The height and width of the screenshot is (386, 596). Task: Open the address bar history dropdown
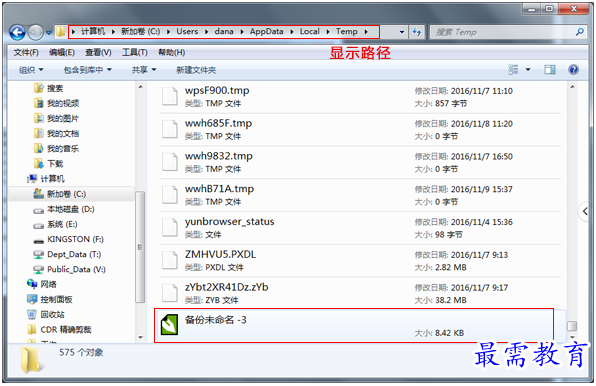[x=402, y=32]
